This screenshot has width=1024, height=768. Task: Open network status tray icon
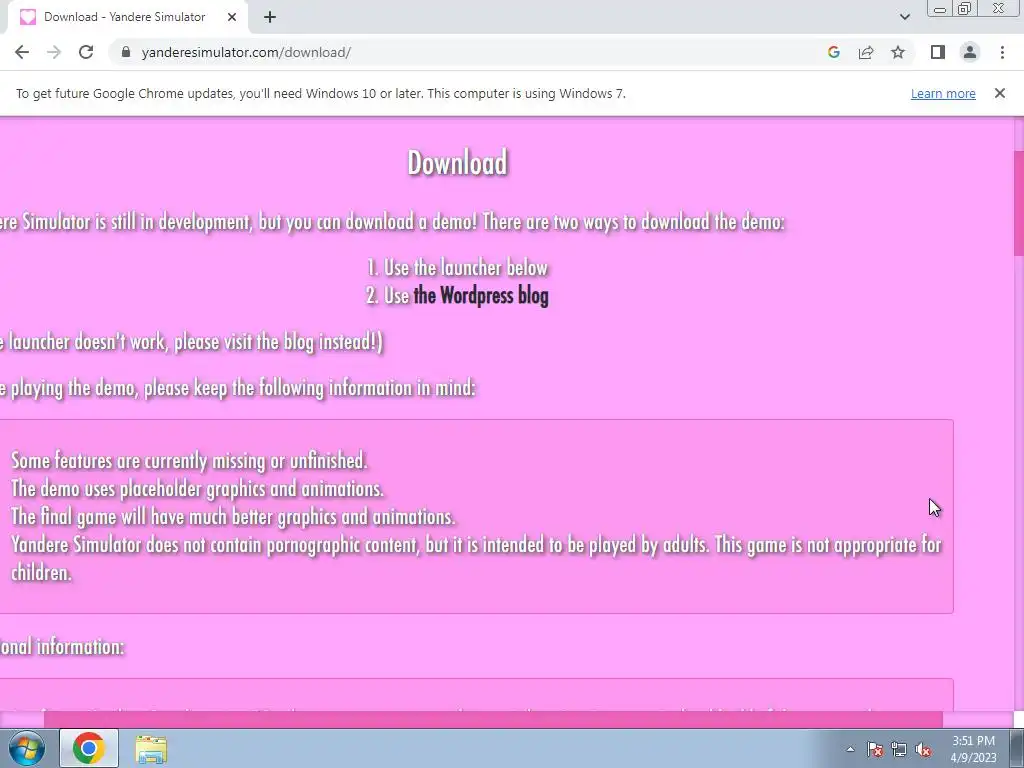pyautogui.click(x=899, y=749)
